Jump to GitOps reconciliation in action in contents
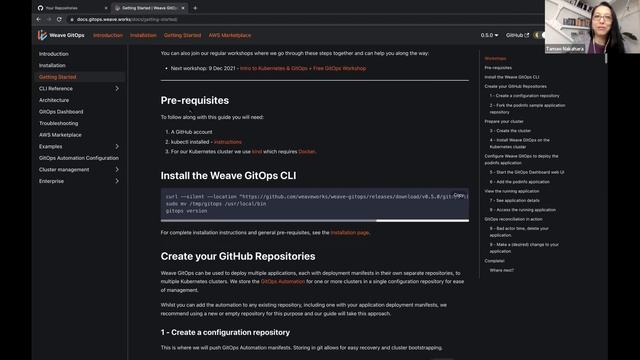 tap(513, 219)
